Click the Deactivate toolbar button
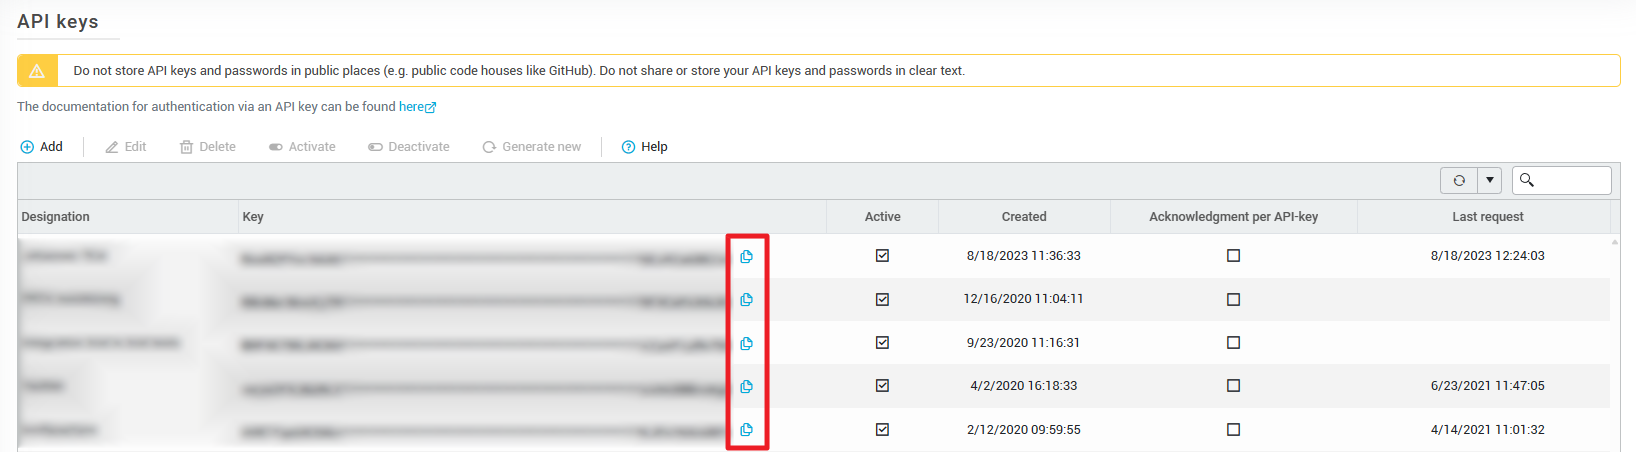 409,147
